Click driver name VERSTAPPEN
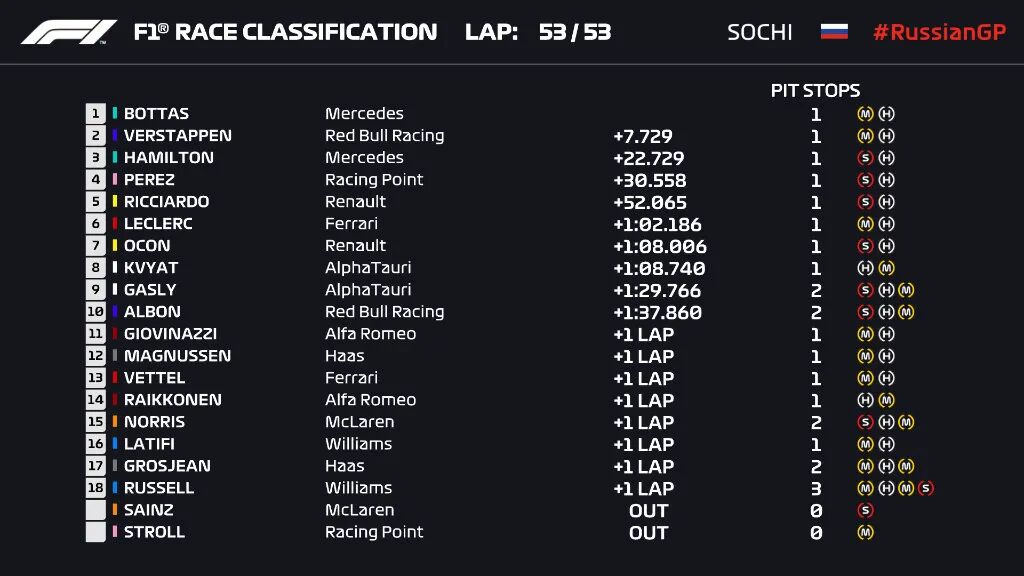 click(177, 136)
